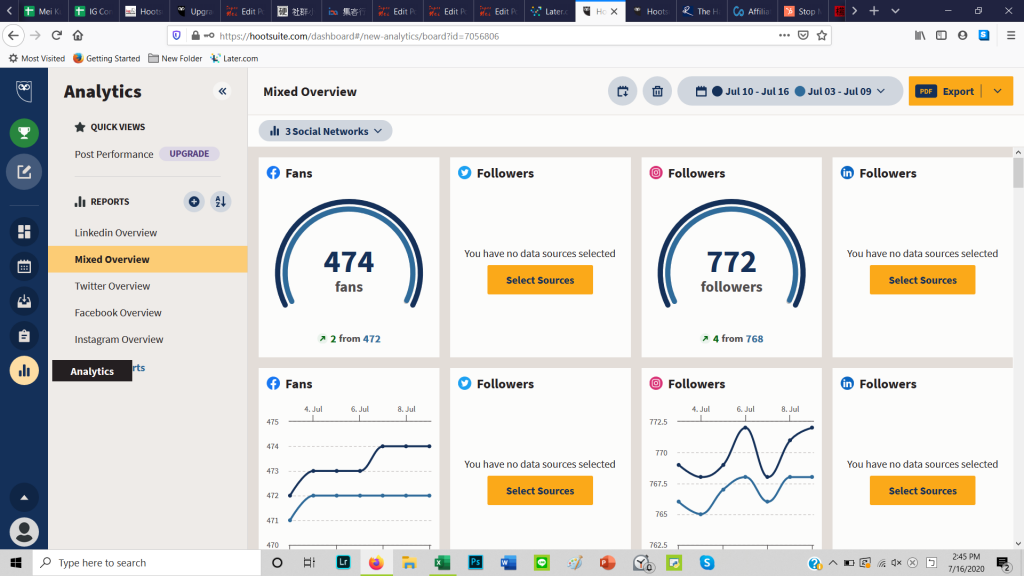Click the UPGRADE badge next to Post Performance
Viewport: 1024px width, 576px height.
pyautogui.click(x=189, y=154)
